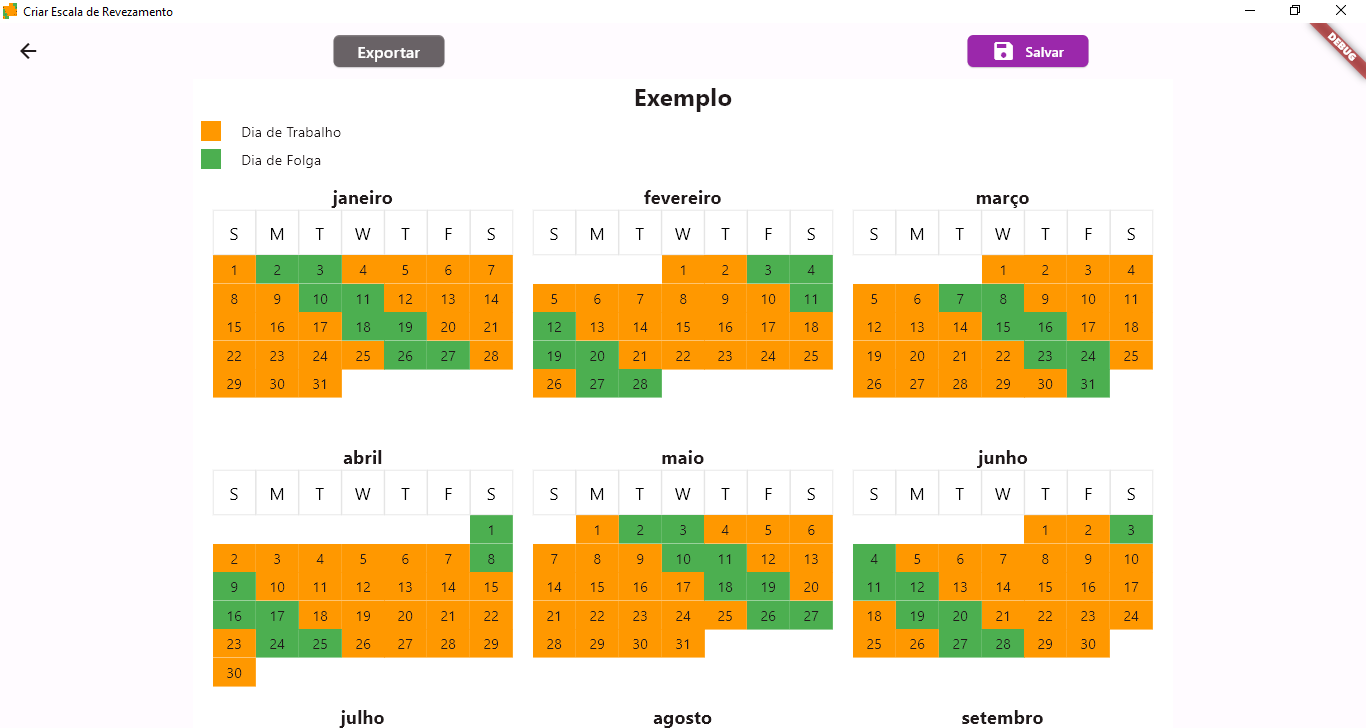Toggle January 2 day cell
This screenshot has height=728, width=1366.
coord(277,270)
